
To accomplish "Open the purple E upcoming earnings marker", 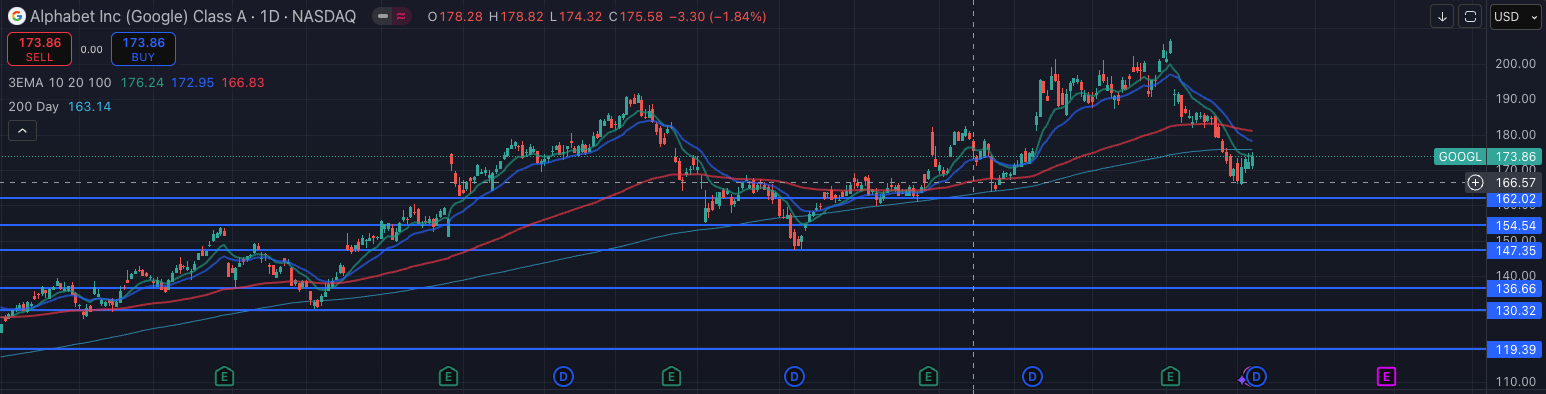I will [x=1386, y=377].
